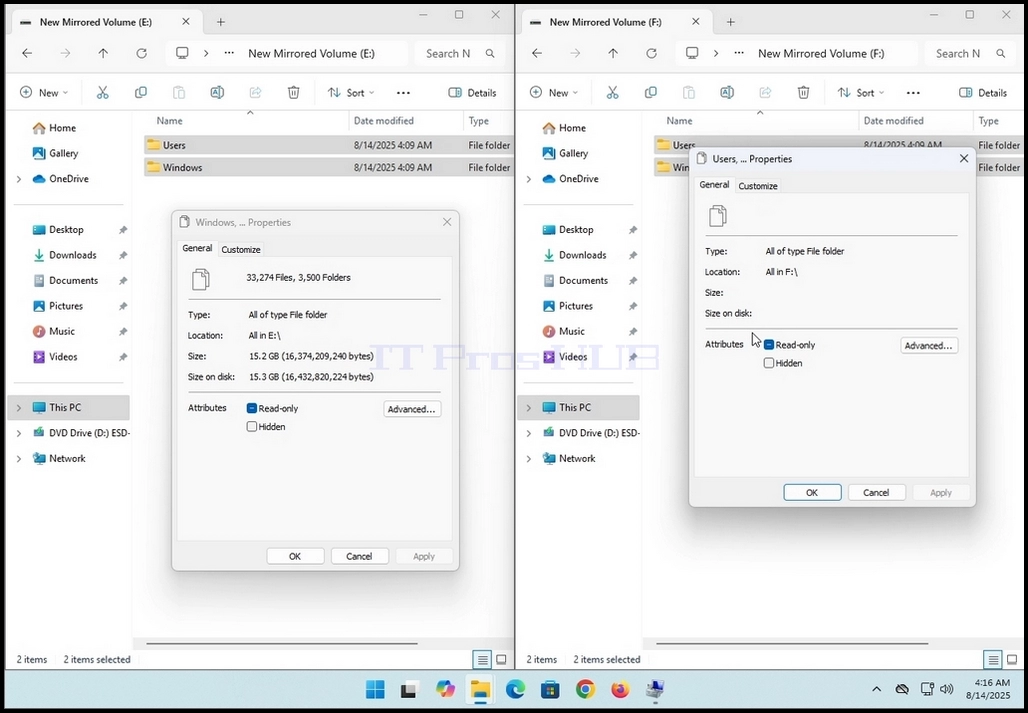This screenshot has height=713, width=1028.
Task: Open Microsoft Edge from taskbar
Action: [x=515, y=689]
